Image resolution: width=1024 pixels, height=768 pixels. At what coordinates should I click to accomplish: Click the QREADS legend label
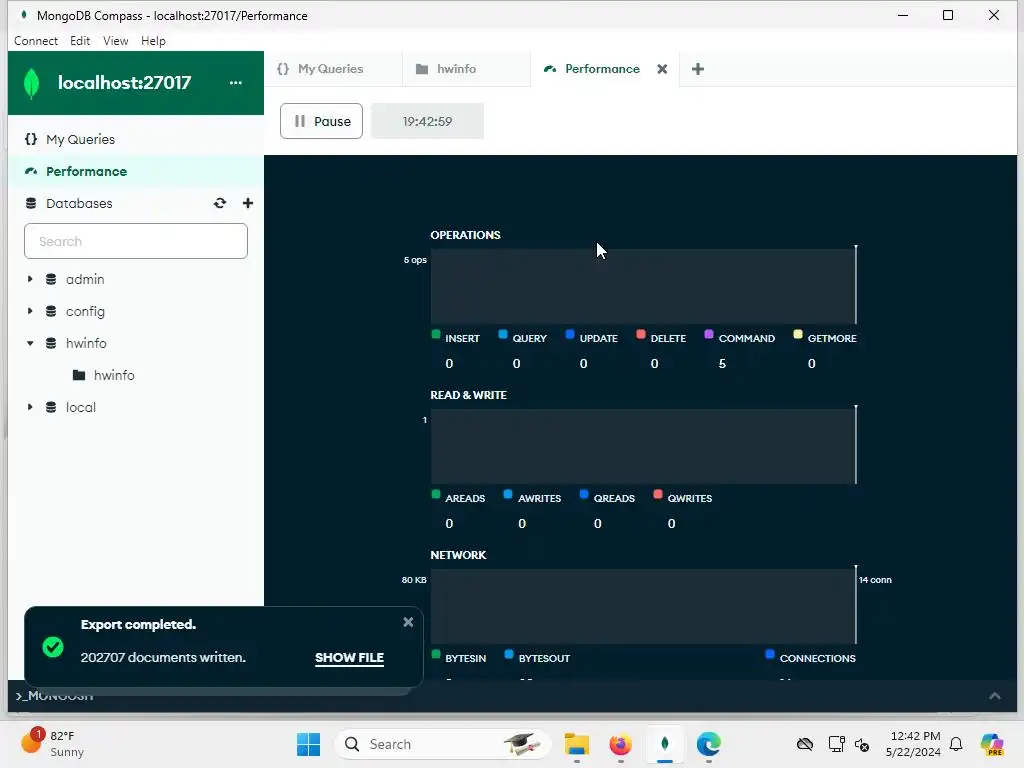(x=614, y=498)
